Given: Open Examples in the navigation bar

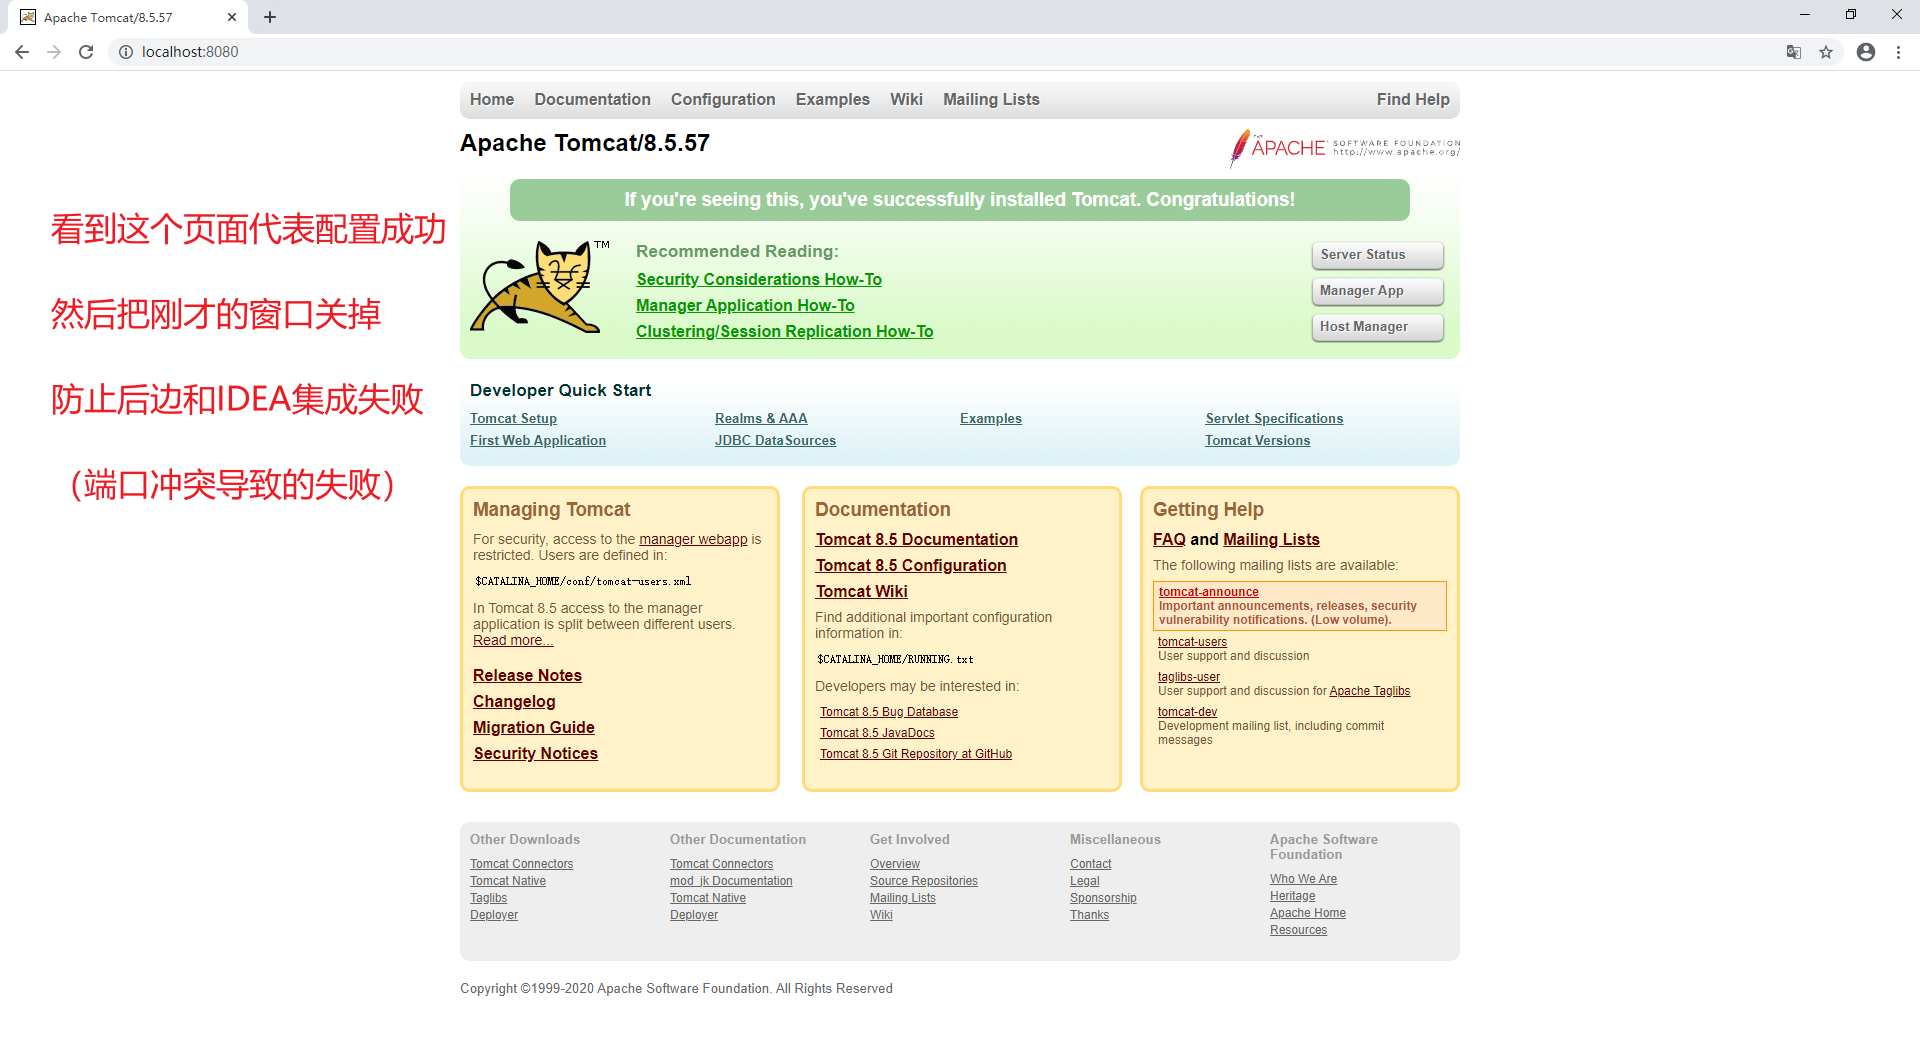Looking at the screenshot, I should (x=833, y=99).
